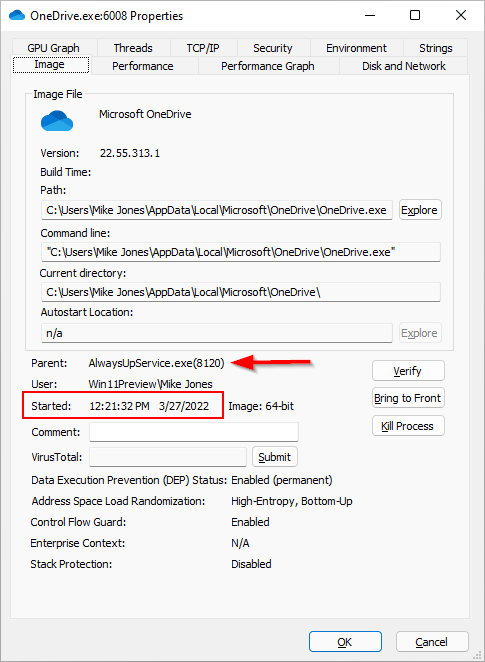Screen dimensions: 485x662
Task: Click the Kill Process button
Action: (408, 426)
